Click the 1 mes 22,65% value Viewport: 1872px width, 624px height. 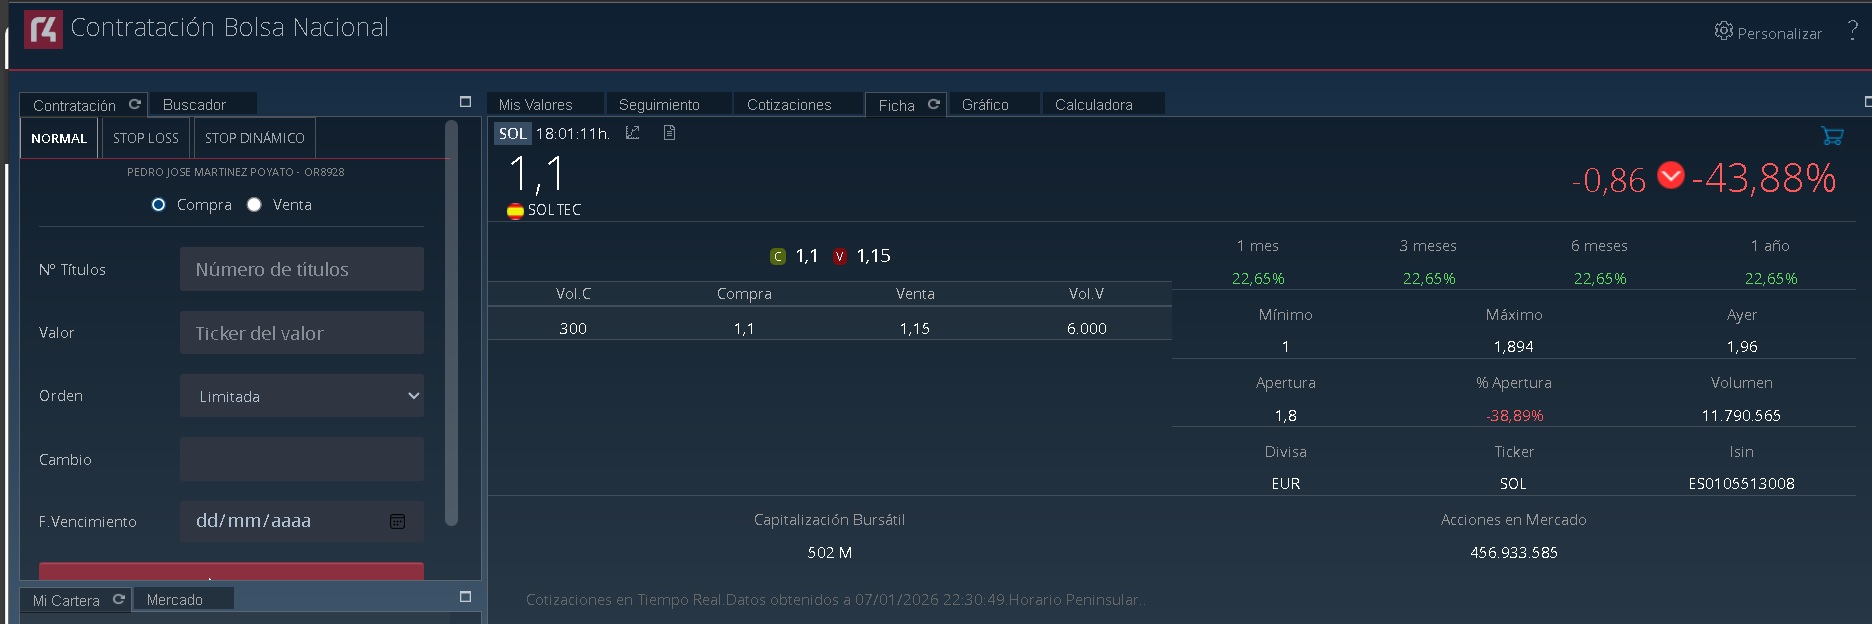[1258, 278]
